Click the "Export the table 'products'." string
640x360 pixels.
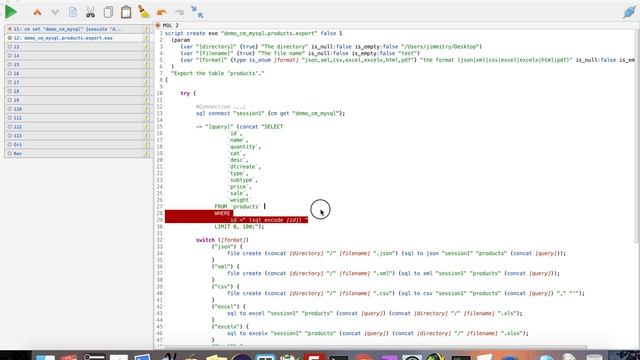pos(218,73)
